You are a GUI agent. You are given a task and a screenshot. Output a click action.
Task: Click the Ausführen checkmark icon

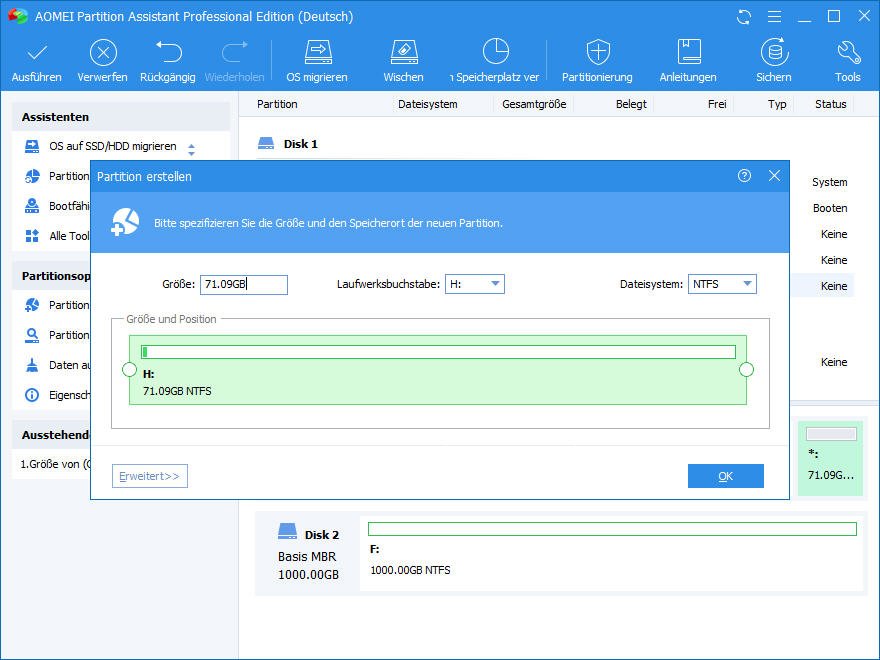pyautogui.click(x=37, y=53)
